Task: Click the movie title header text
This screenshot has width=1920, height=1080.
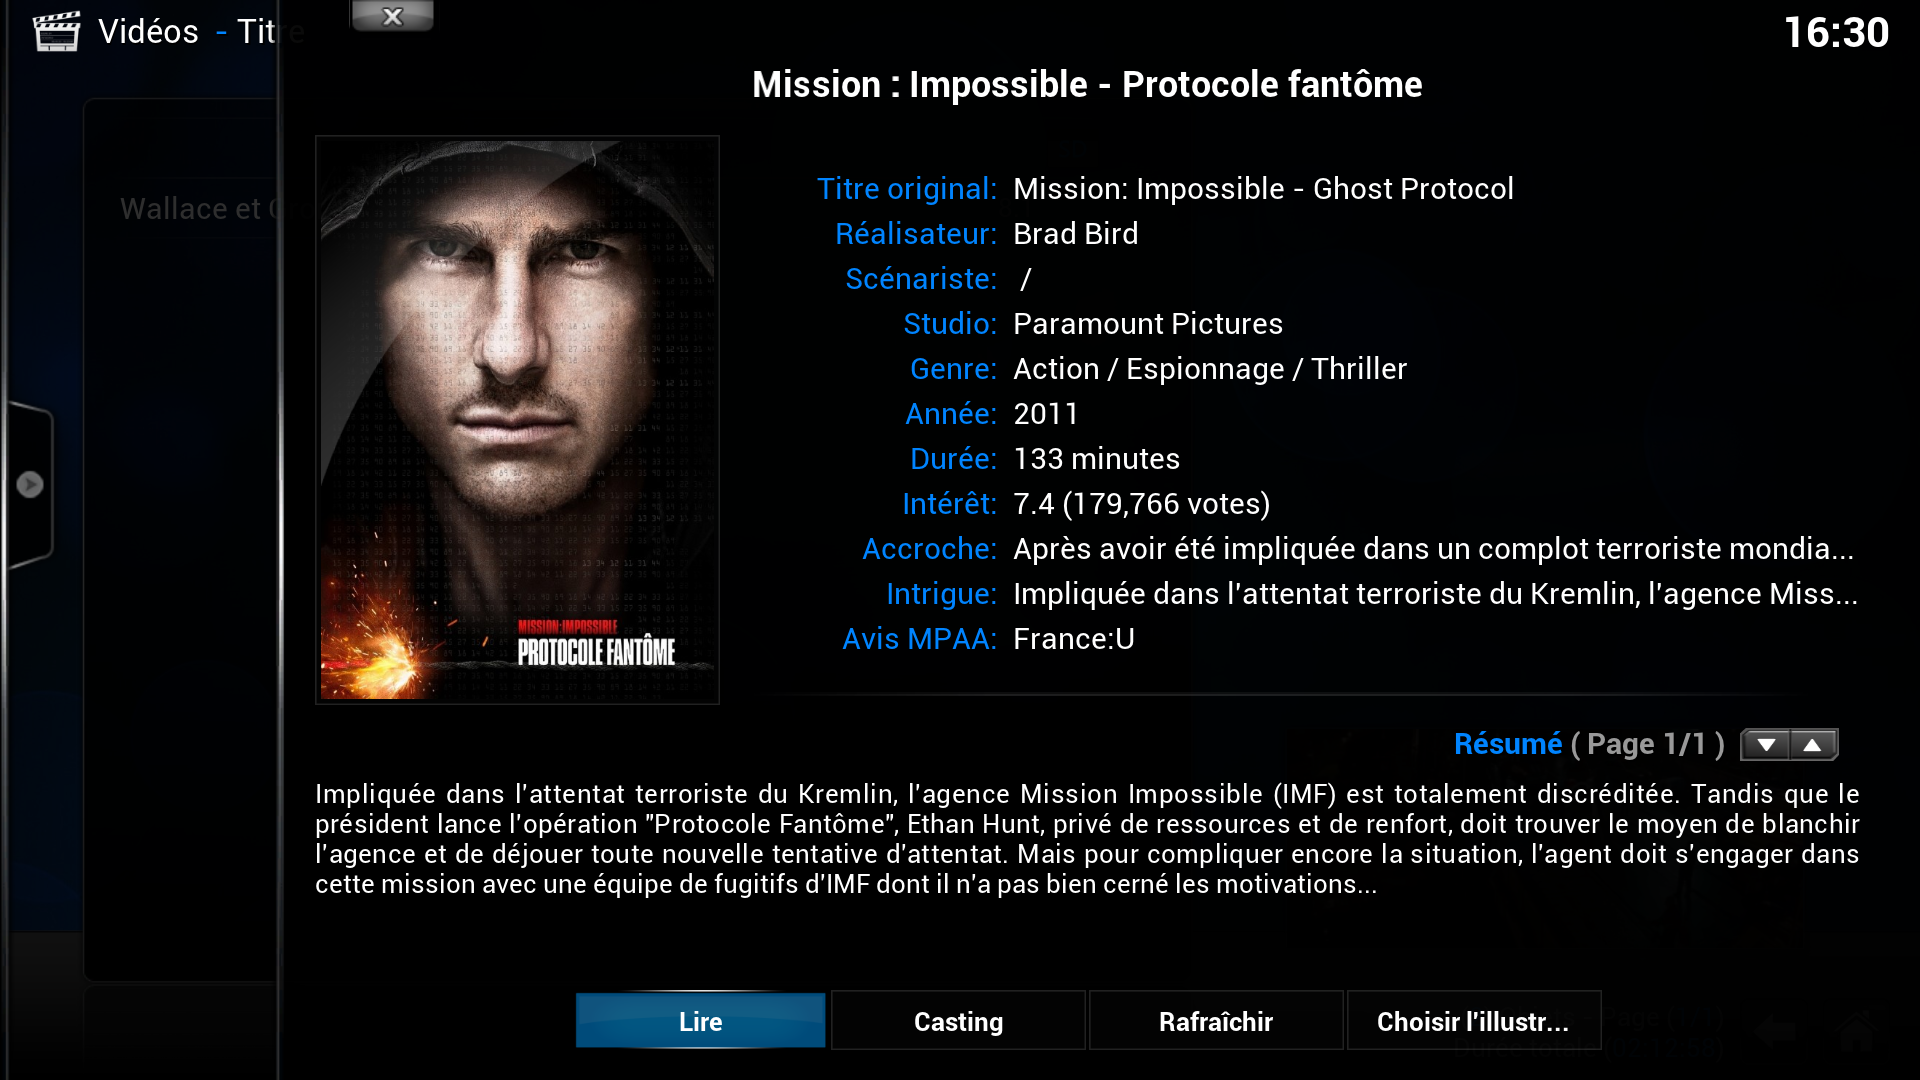Action: [1087, 85]
